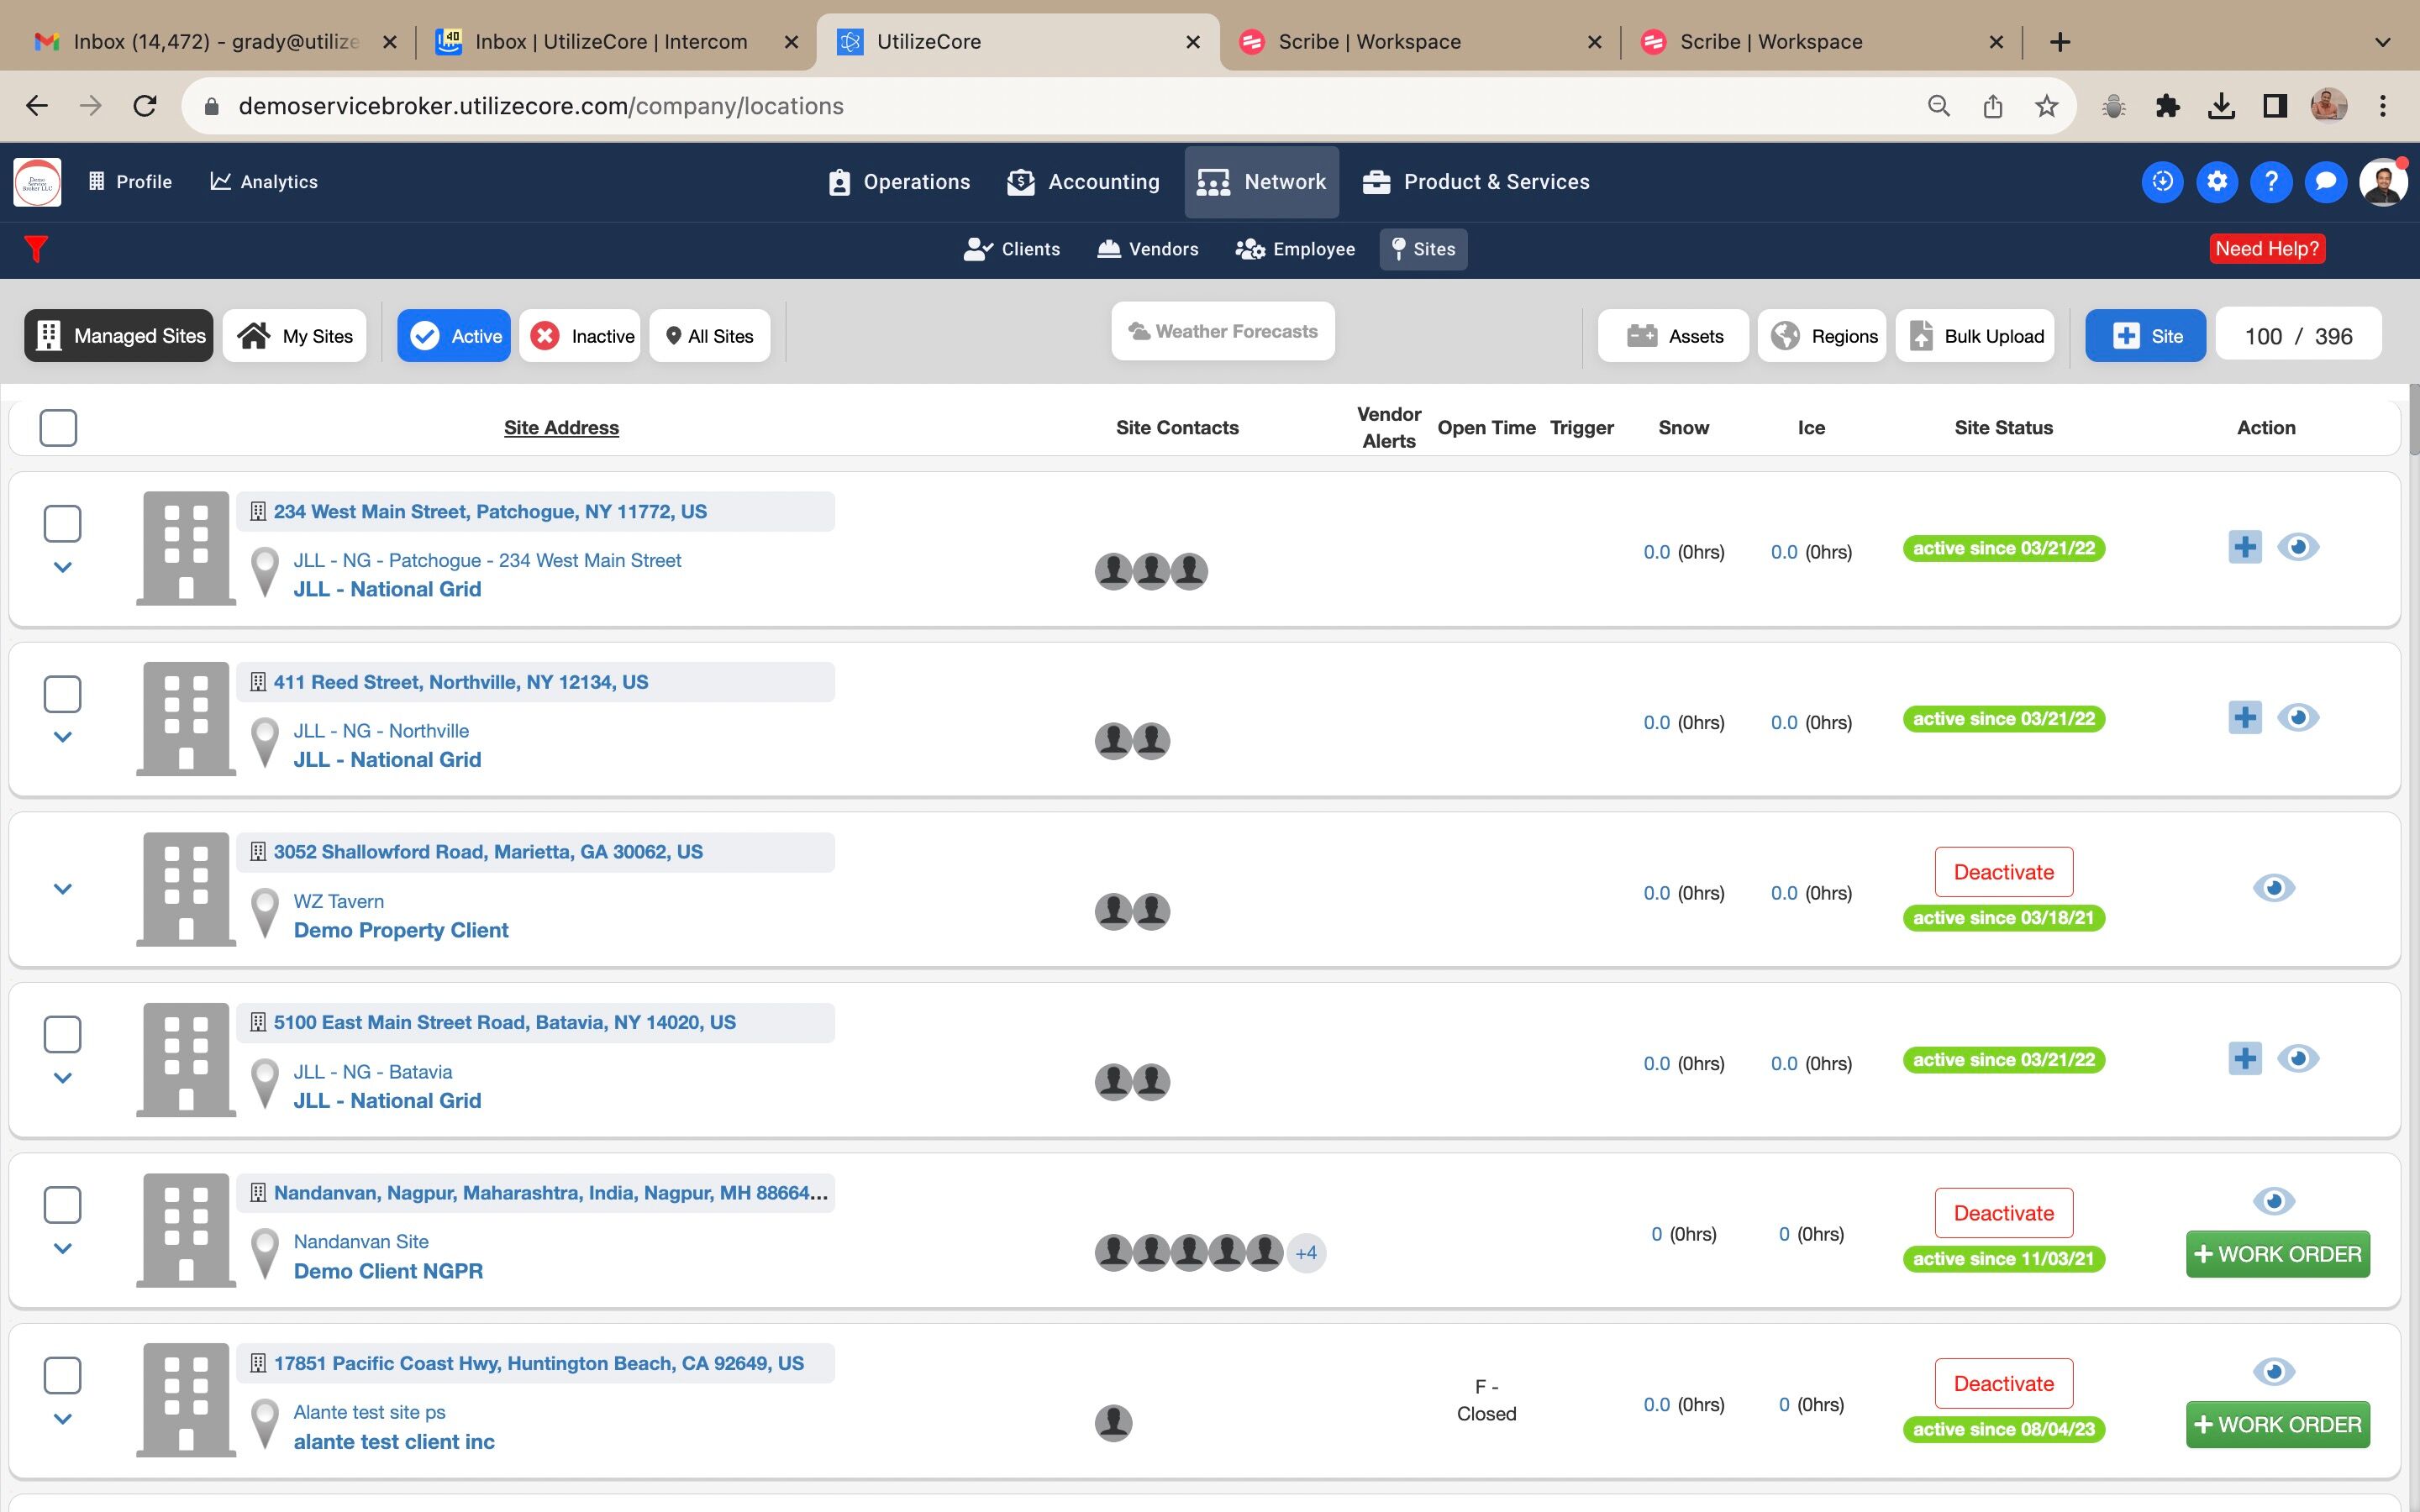The image size is (2420, 1512).
Task: Expand the 234 West Main Street row chevron
Action: tap(62, 567)
